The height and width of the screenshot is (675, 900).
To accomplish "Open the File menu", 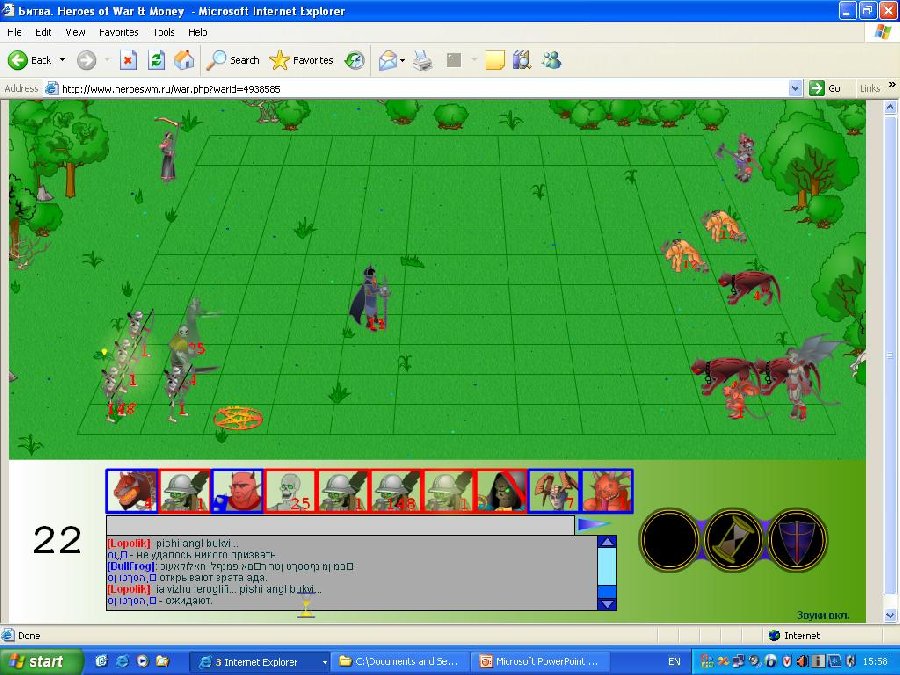I will click(x=15, y=32).
